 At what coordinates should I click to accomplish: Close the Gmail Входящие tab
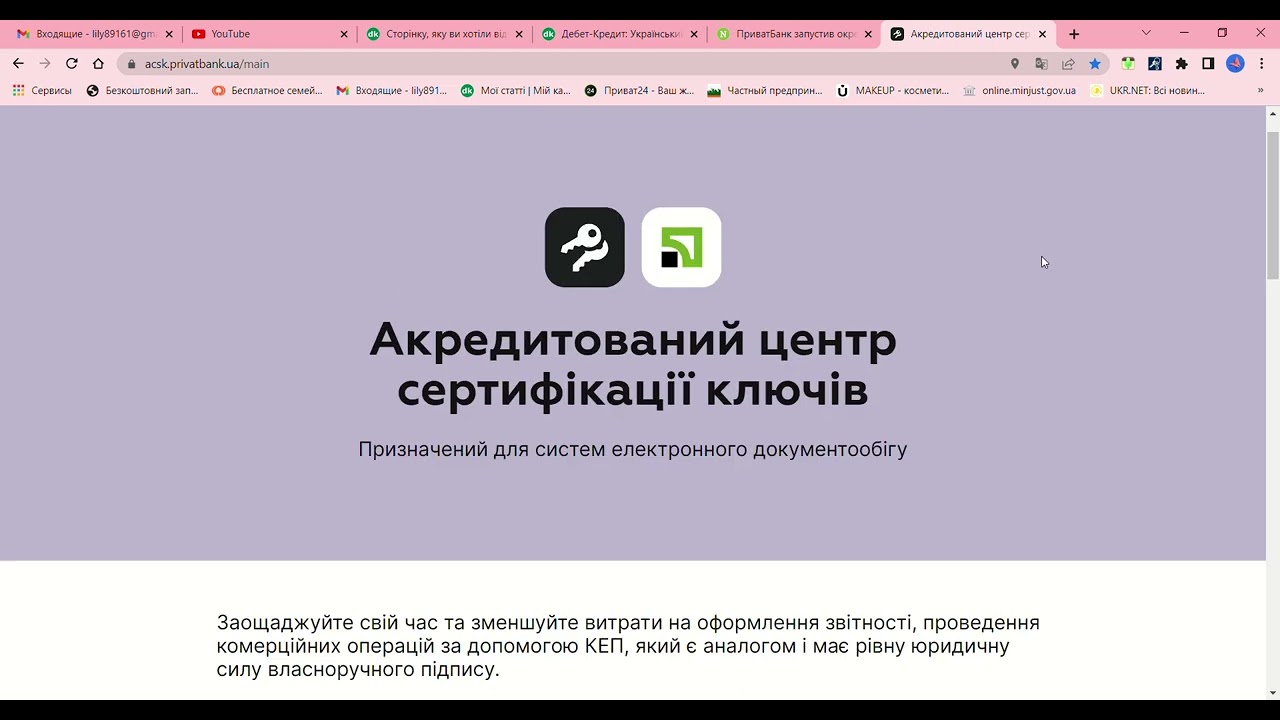tap(169, 34)
